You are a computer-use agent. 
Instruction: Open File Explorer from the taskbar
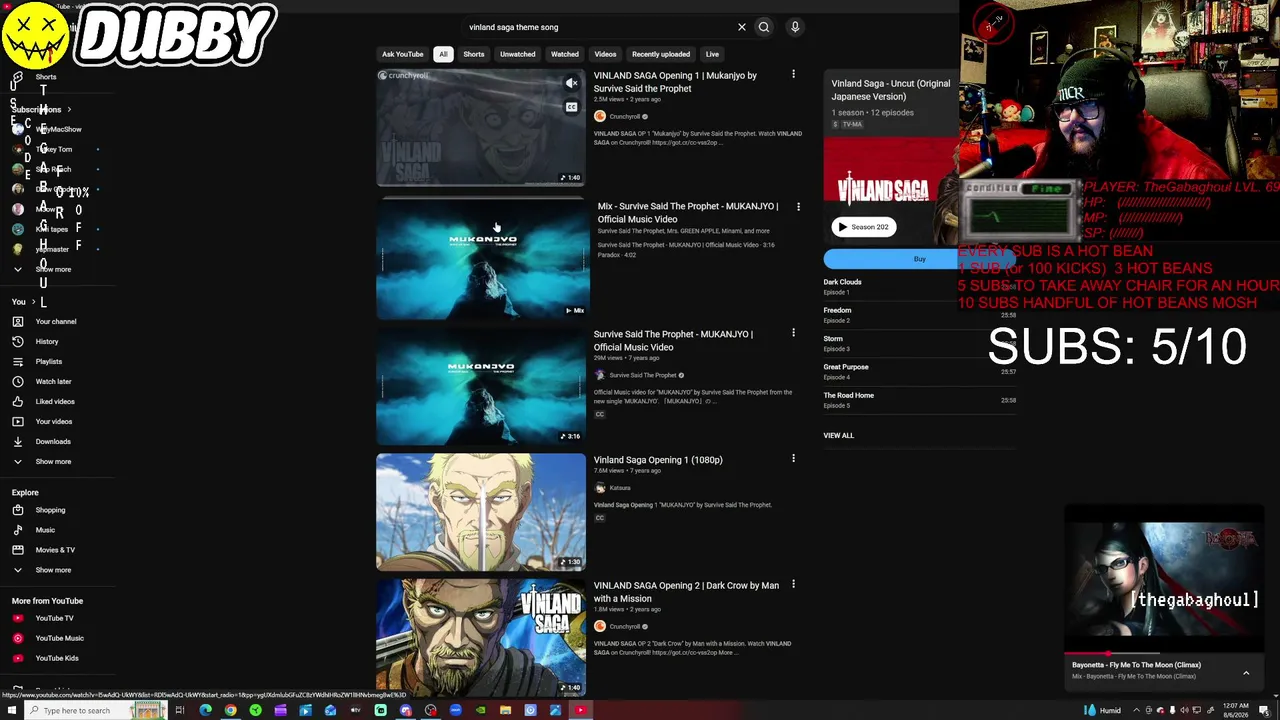coord(505,710)
